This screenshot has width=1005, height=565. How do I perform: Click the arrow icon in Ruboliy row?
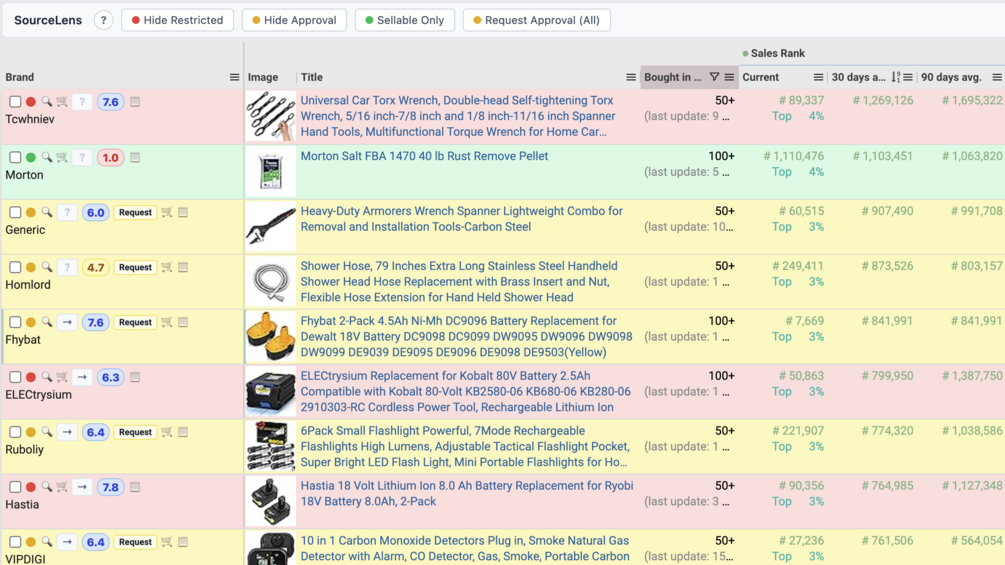[67, 432]
